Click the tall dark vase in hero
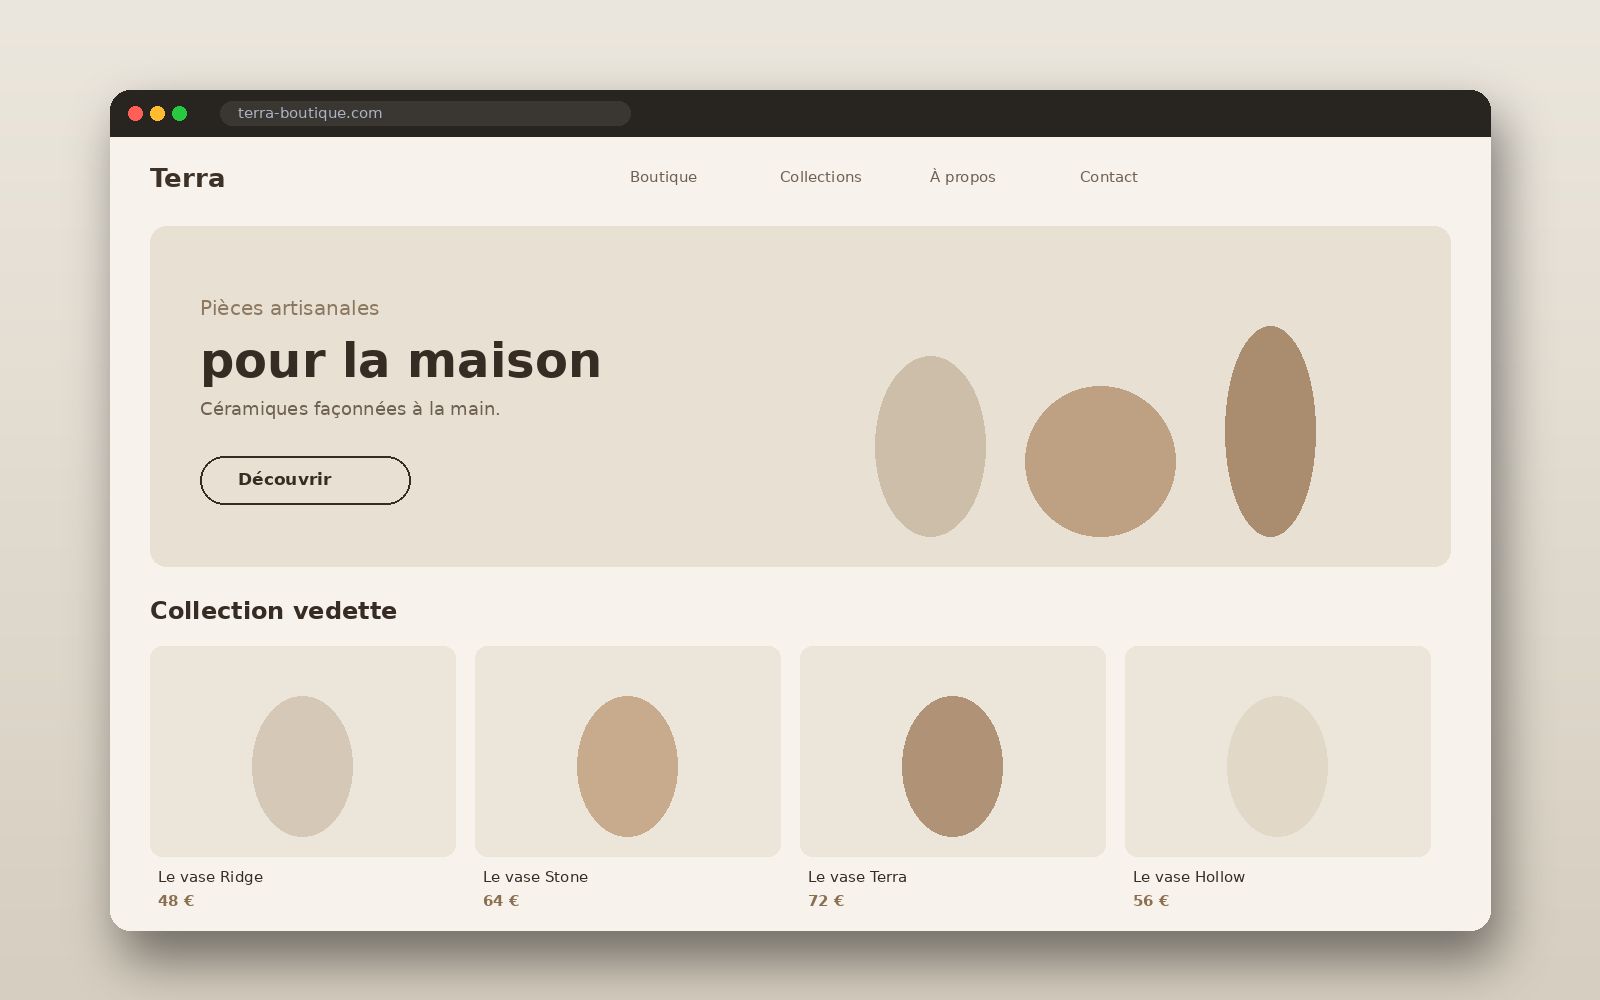1600x1000 pixels. tap(1270, 431)
